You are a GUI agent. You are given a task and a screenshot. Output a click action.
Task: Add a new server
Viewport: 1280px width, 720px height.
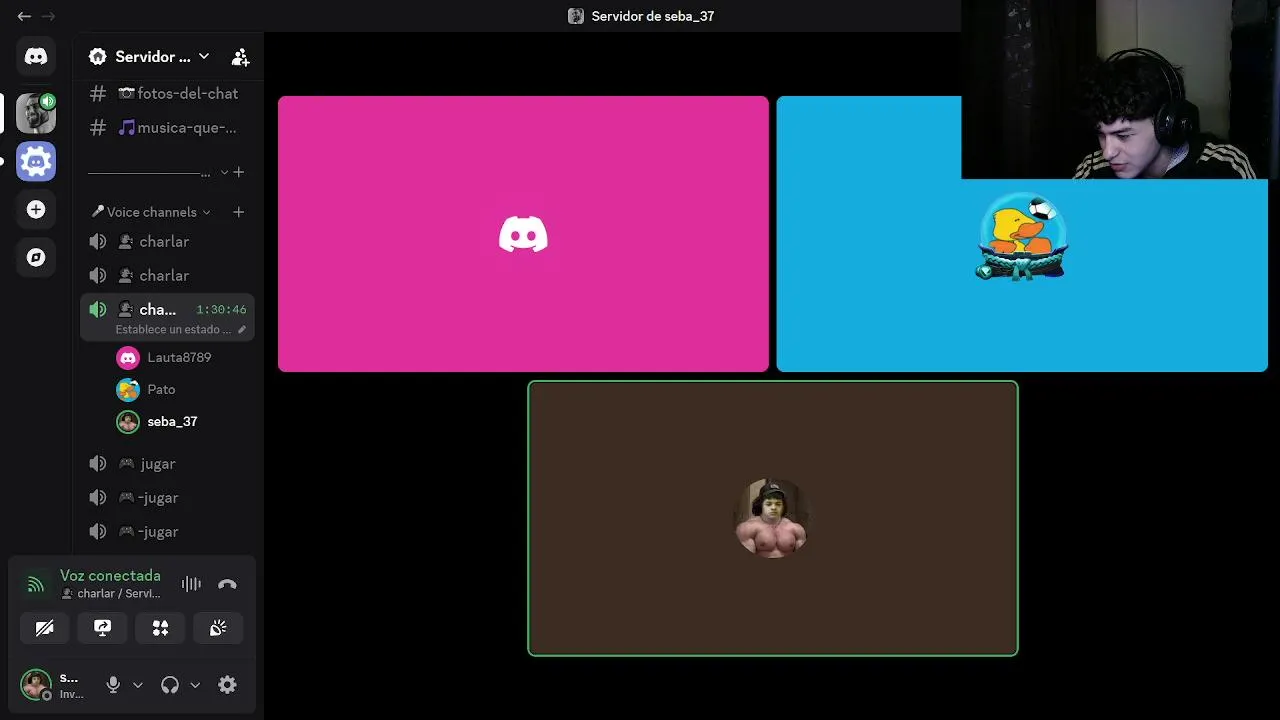(x=36, y=209)
